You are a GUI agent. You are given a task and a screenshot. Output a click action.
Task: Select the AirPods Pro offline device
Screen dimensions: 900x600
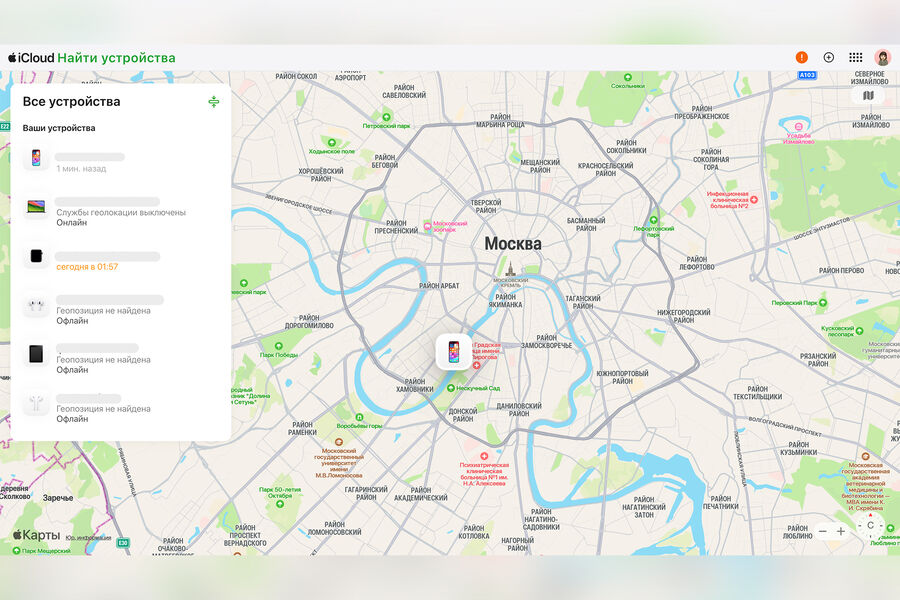121,306
